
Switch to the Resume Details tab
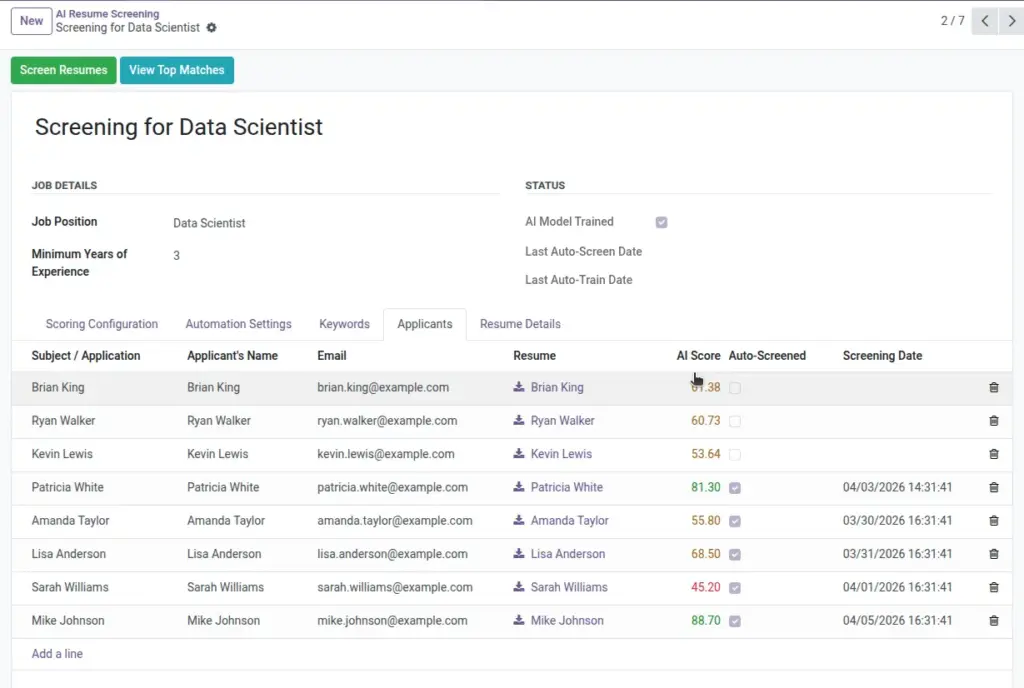pyautogui.click(x=520, y=324)
